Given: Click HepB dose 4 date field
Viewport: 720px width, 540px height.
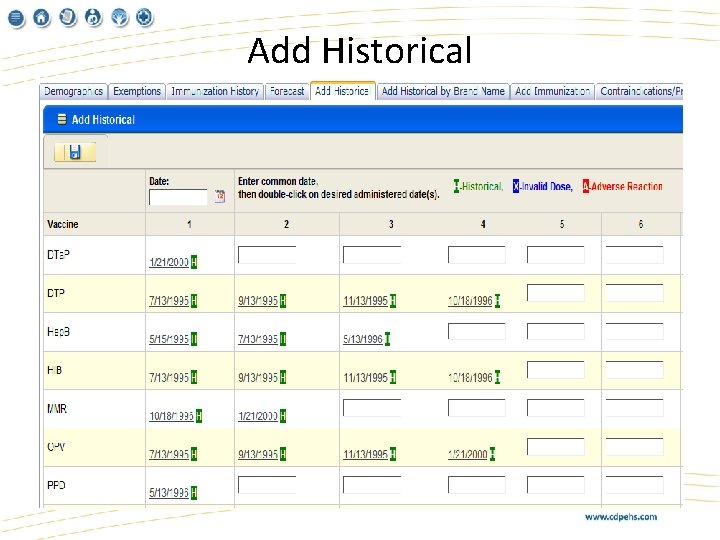Looking at the screenshot, I should (x=477, y=332).
